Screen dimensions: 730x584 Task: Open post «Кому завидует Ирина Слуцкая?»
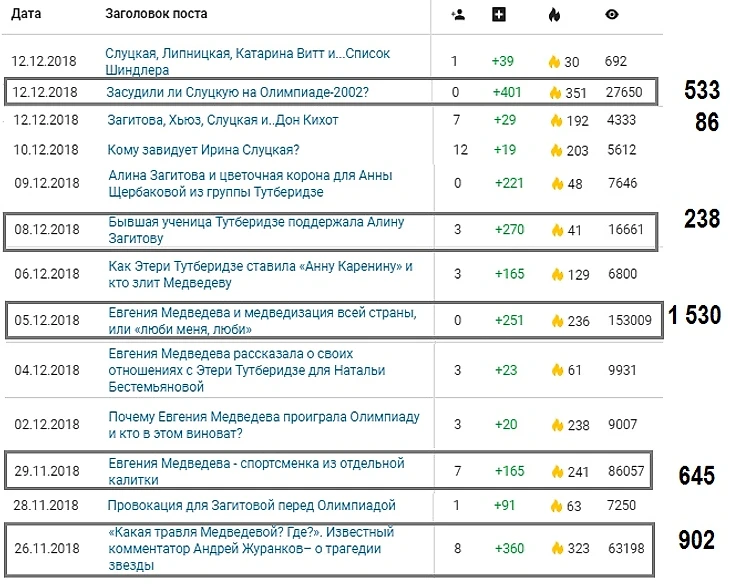[x=204, y=150]
